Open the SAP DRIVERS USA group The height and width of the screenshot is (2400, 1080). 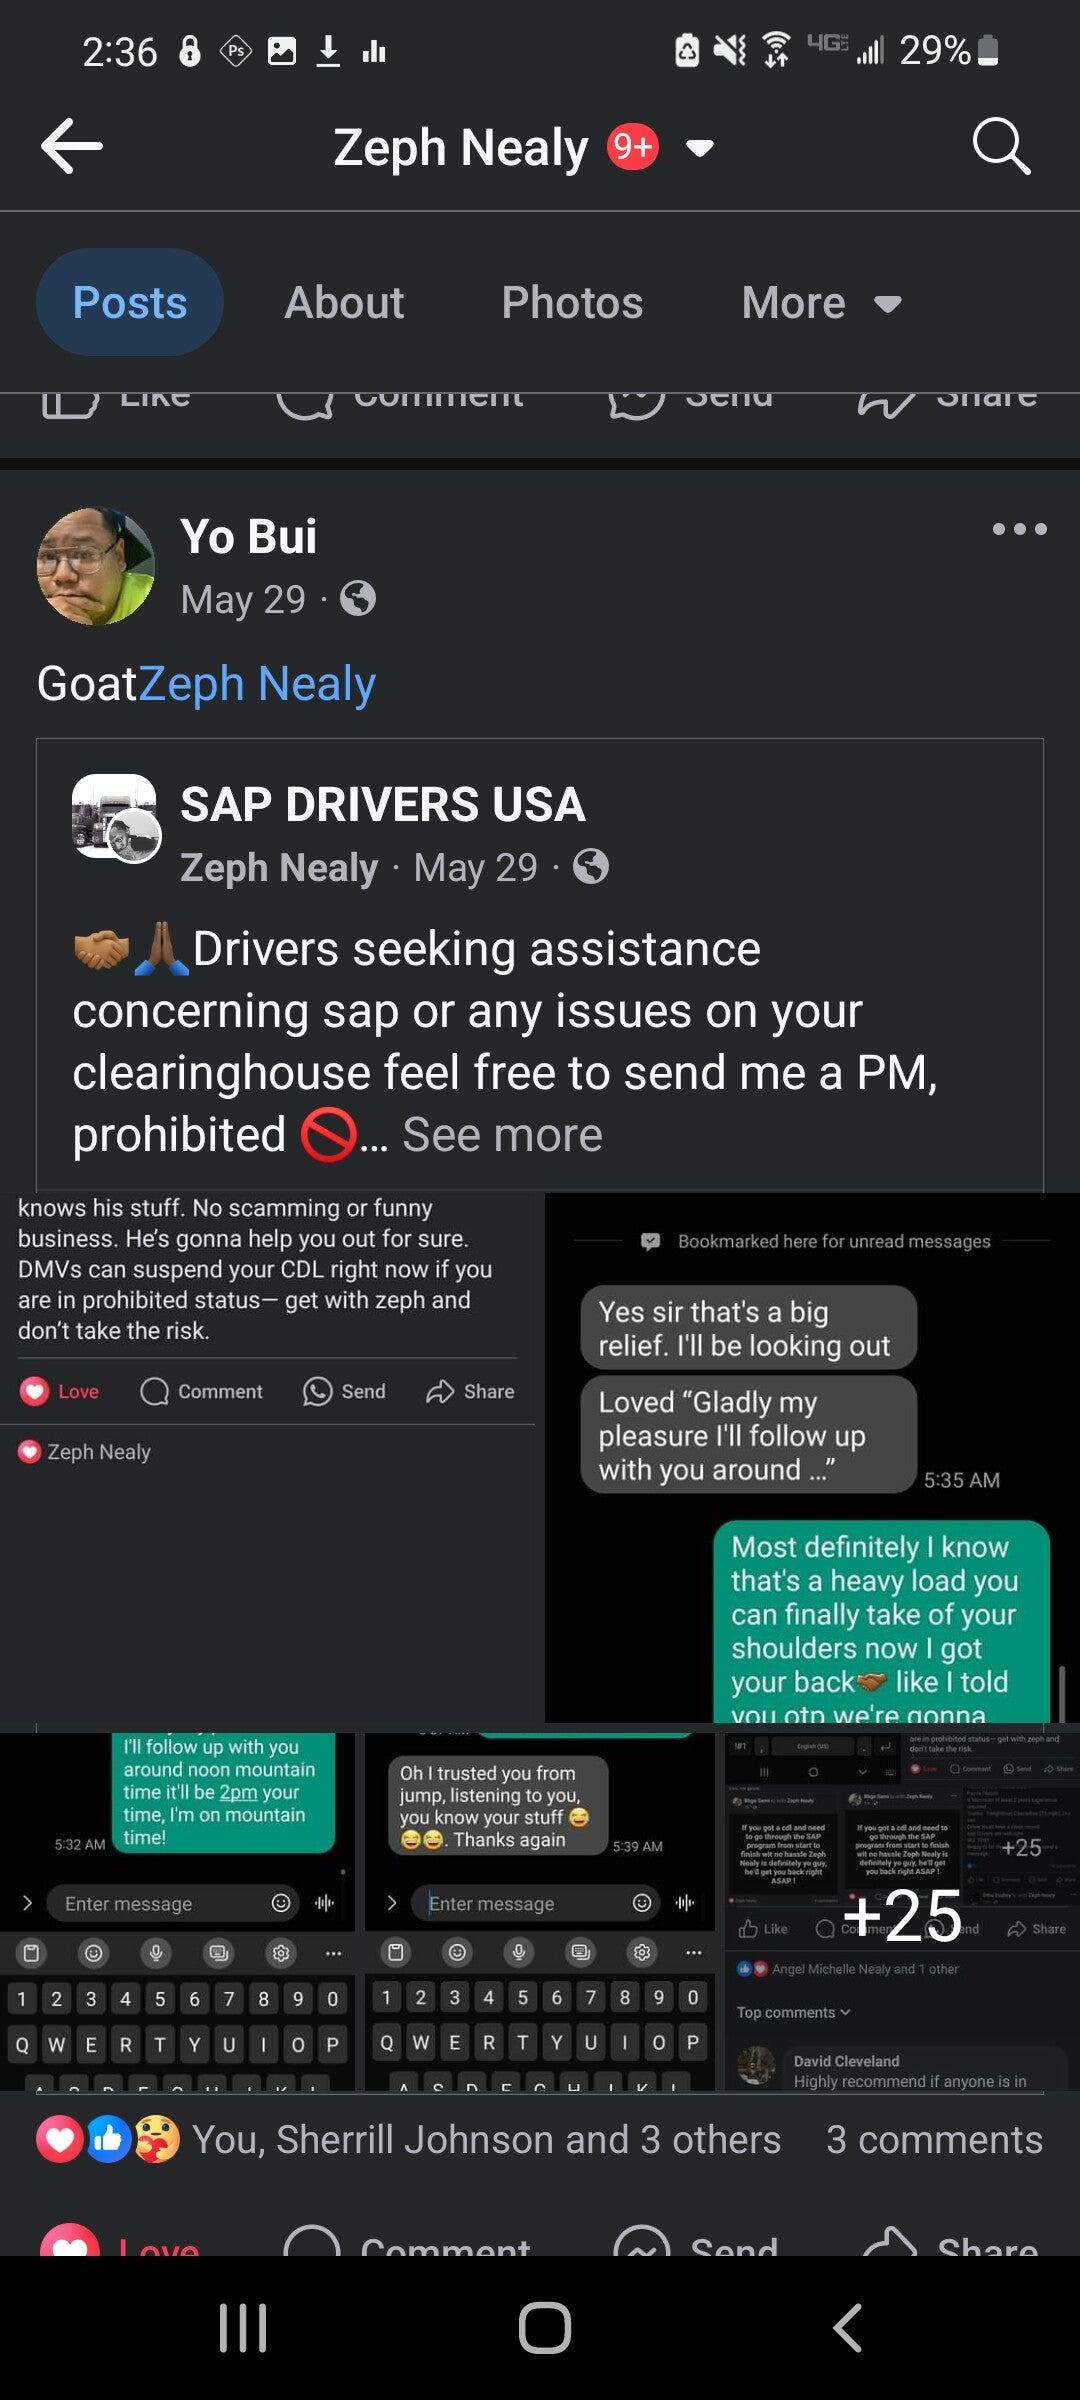[382, 804]
